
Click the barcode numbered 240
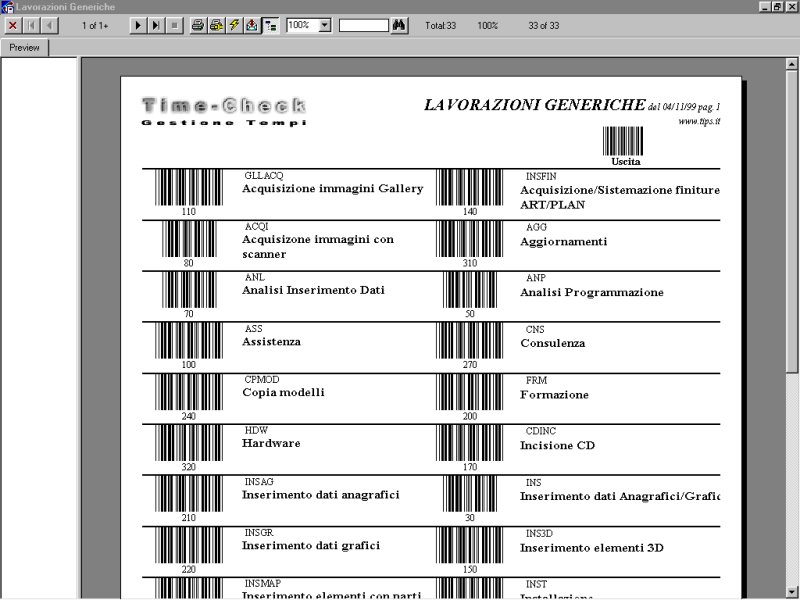[x=189, y=392]
